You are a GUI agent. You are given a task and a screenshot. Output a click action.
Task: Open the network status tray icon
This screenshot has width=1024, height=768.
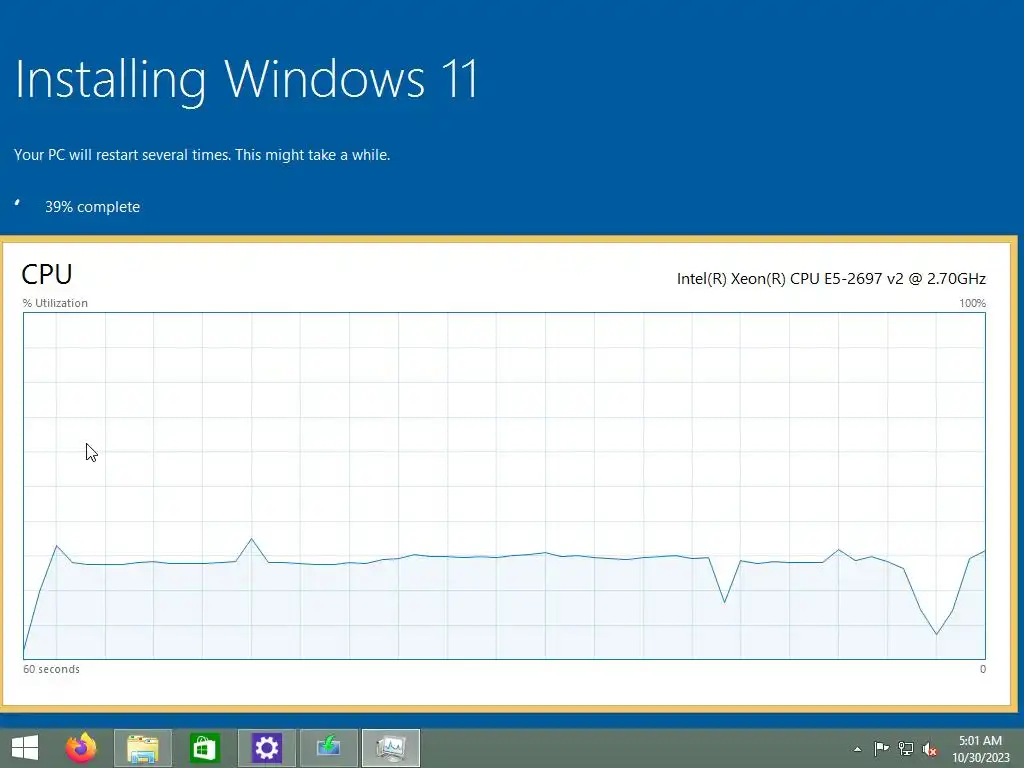click(x=906, y=748)
